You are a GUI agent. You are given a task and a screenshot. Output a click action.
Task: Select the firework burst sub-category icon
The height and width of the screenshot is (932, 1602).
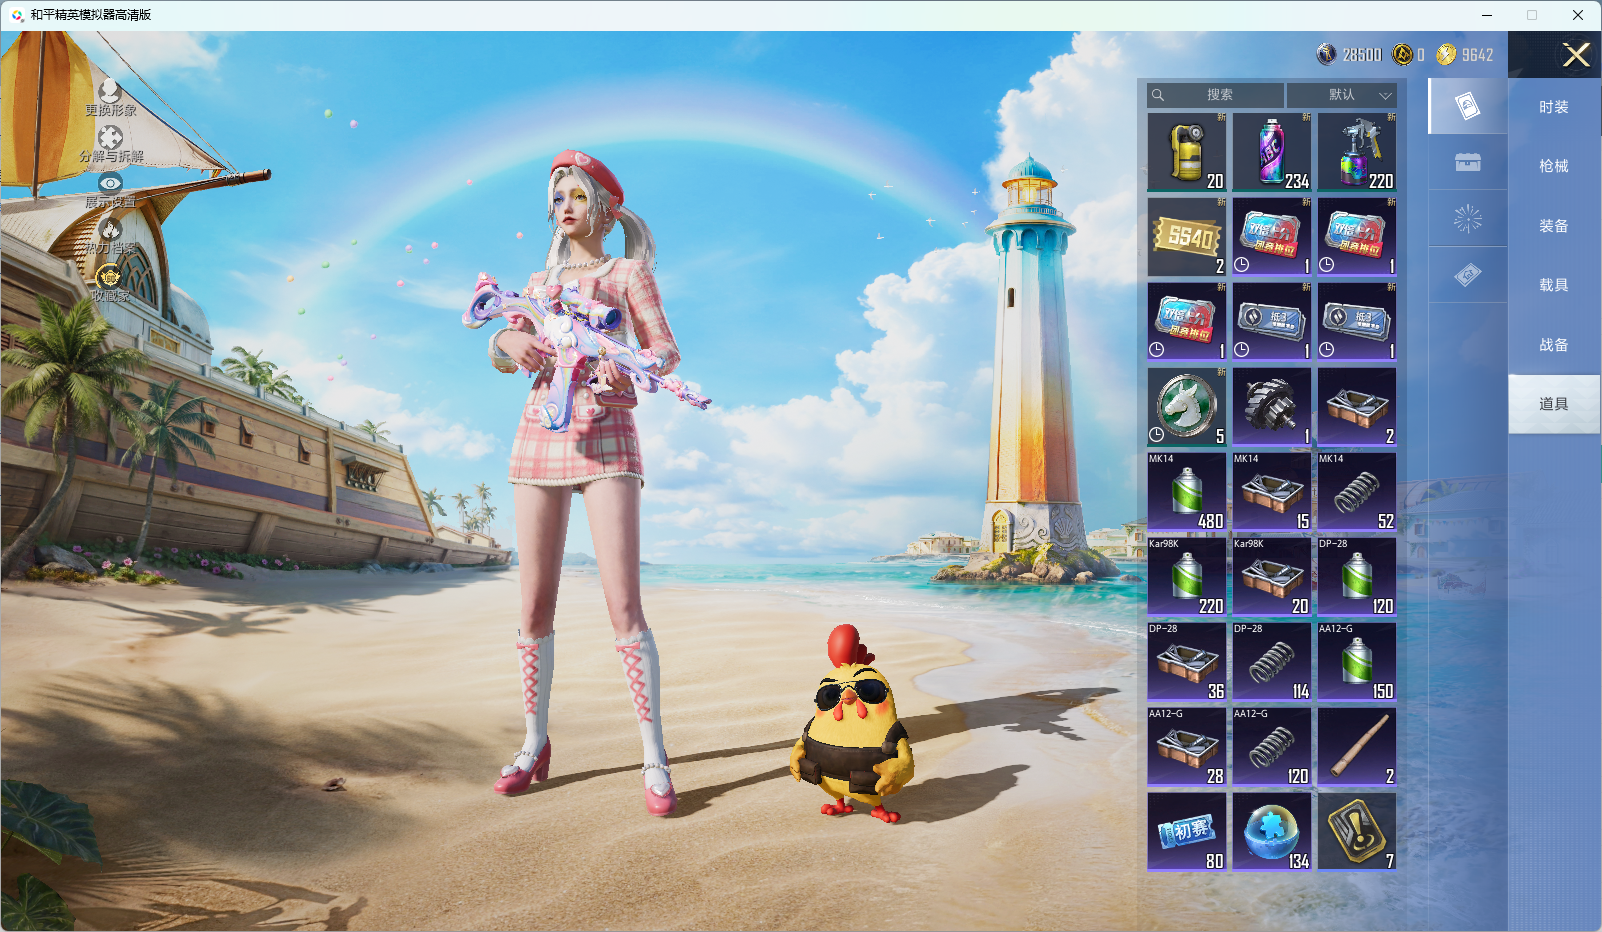(x=1468, y=218)
